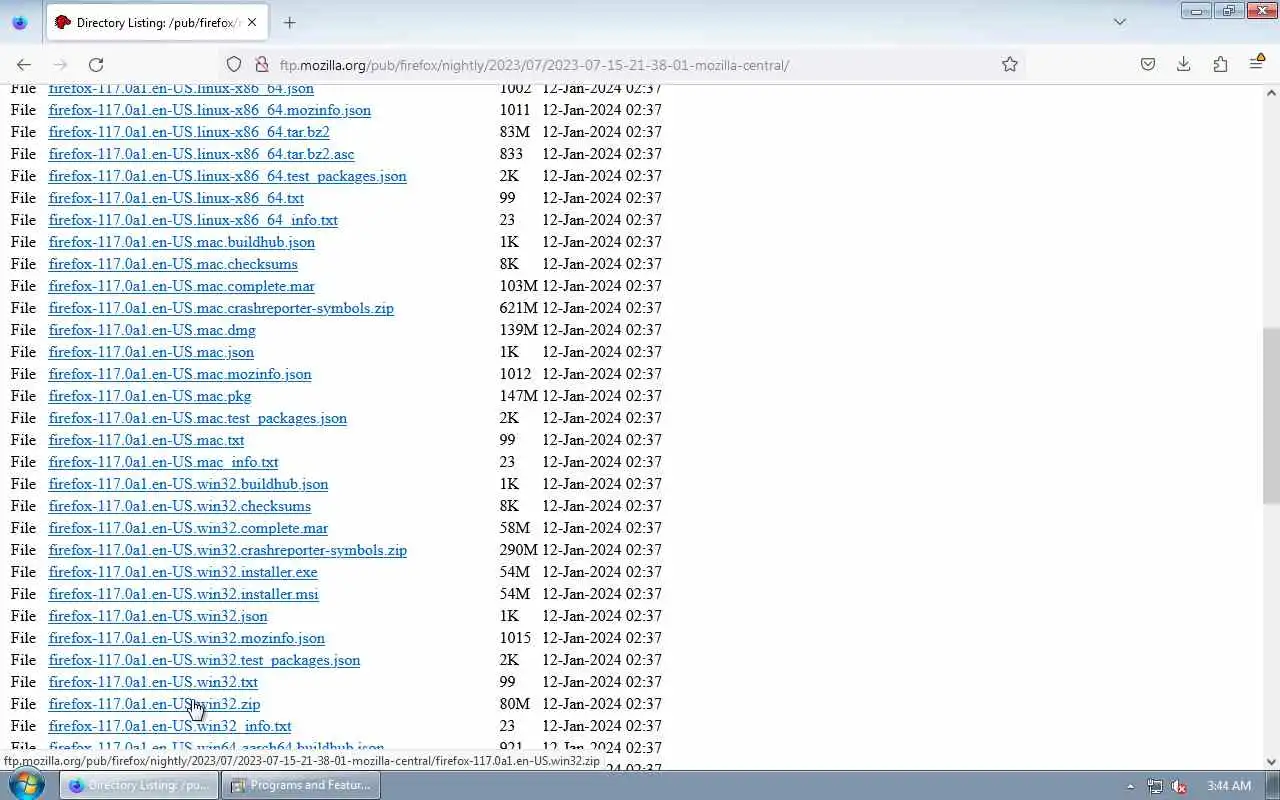This screenshot has height=800, width=1280.
Task: Download win32.installer.msi link
Action: [x=183, y=594]
